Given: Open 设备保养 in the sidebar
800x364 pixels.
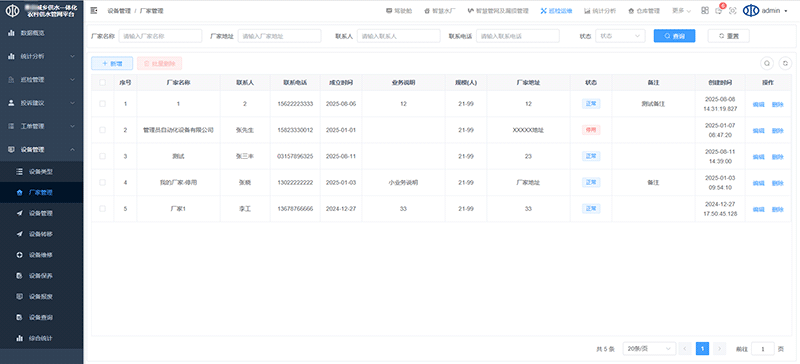Looking at the screenshot, I should point(41,276).
